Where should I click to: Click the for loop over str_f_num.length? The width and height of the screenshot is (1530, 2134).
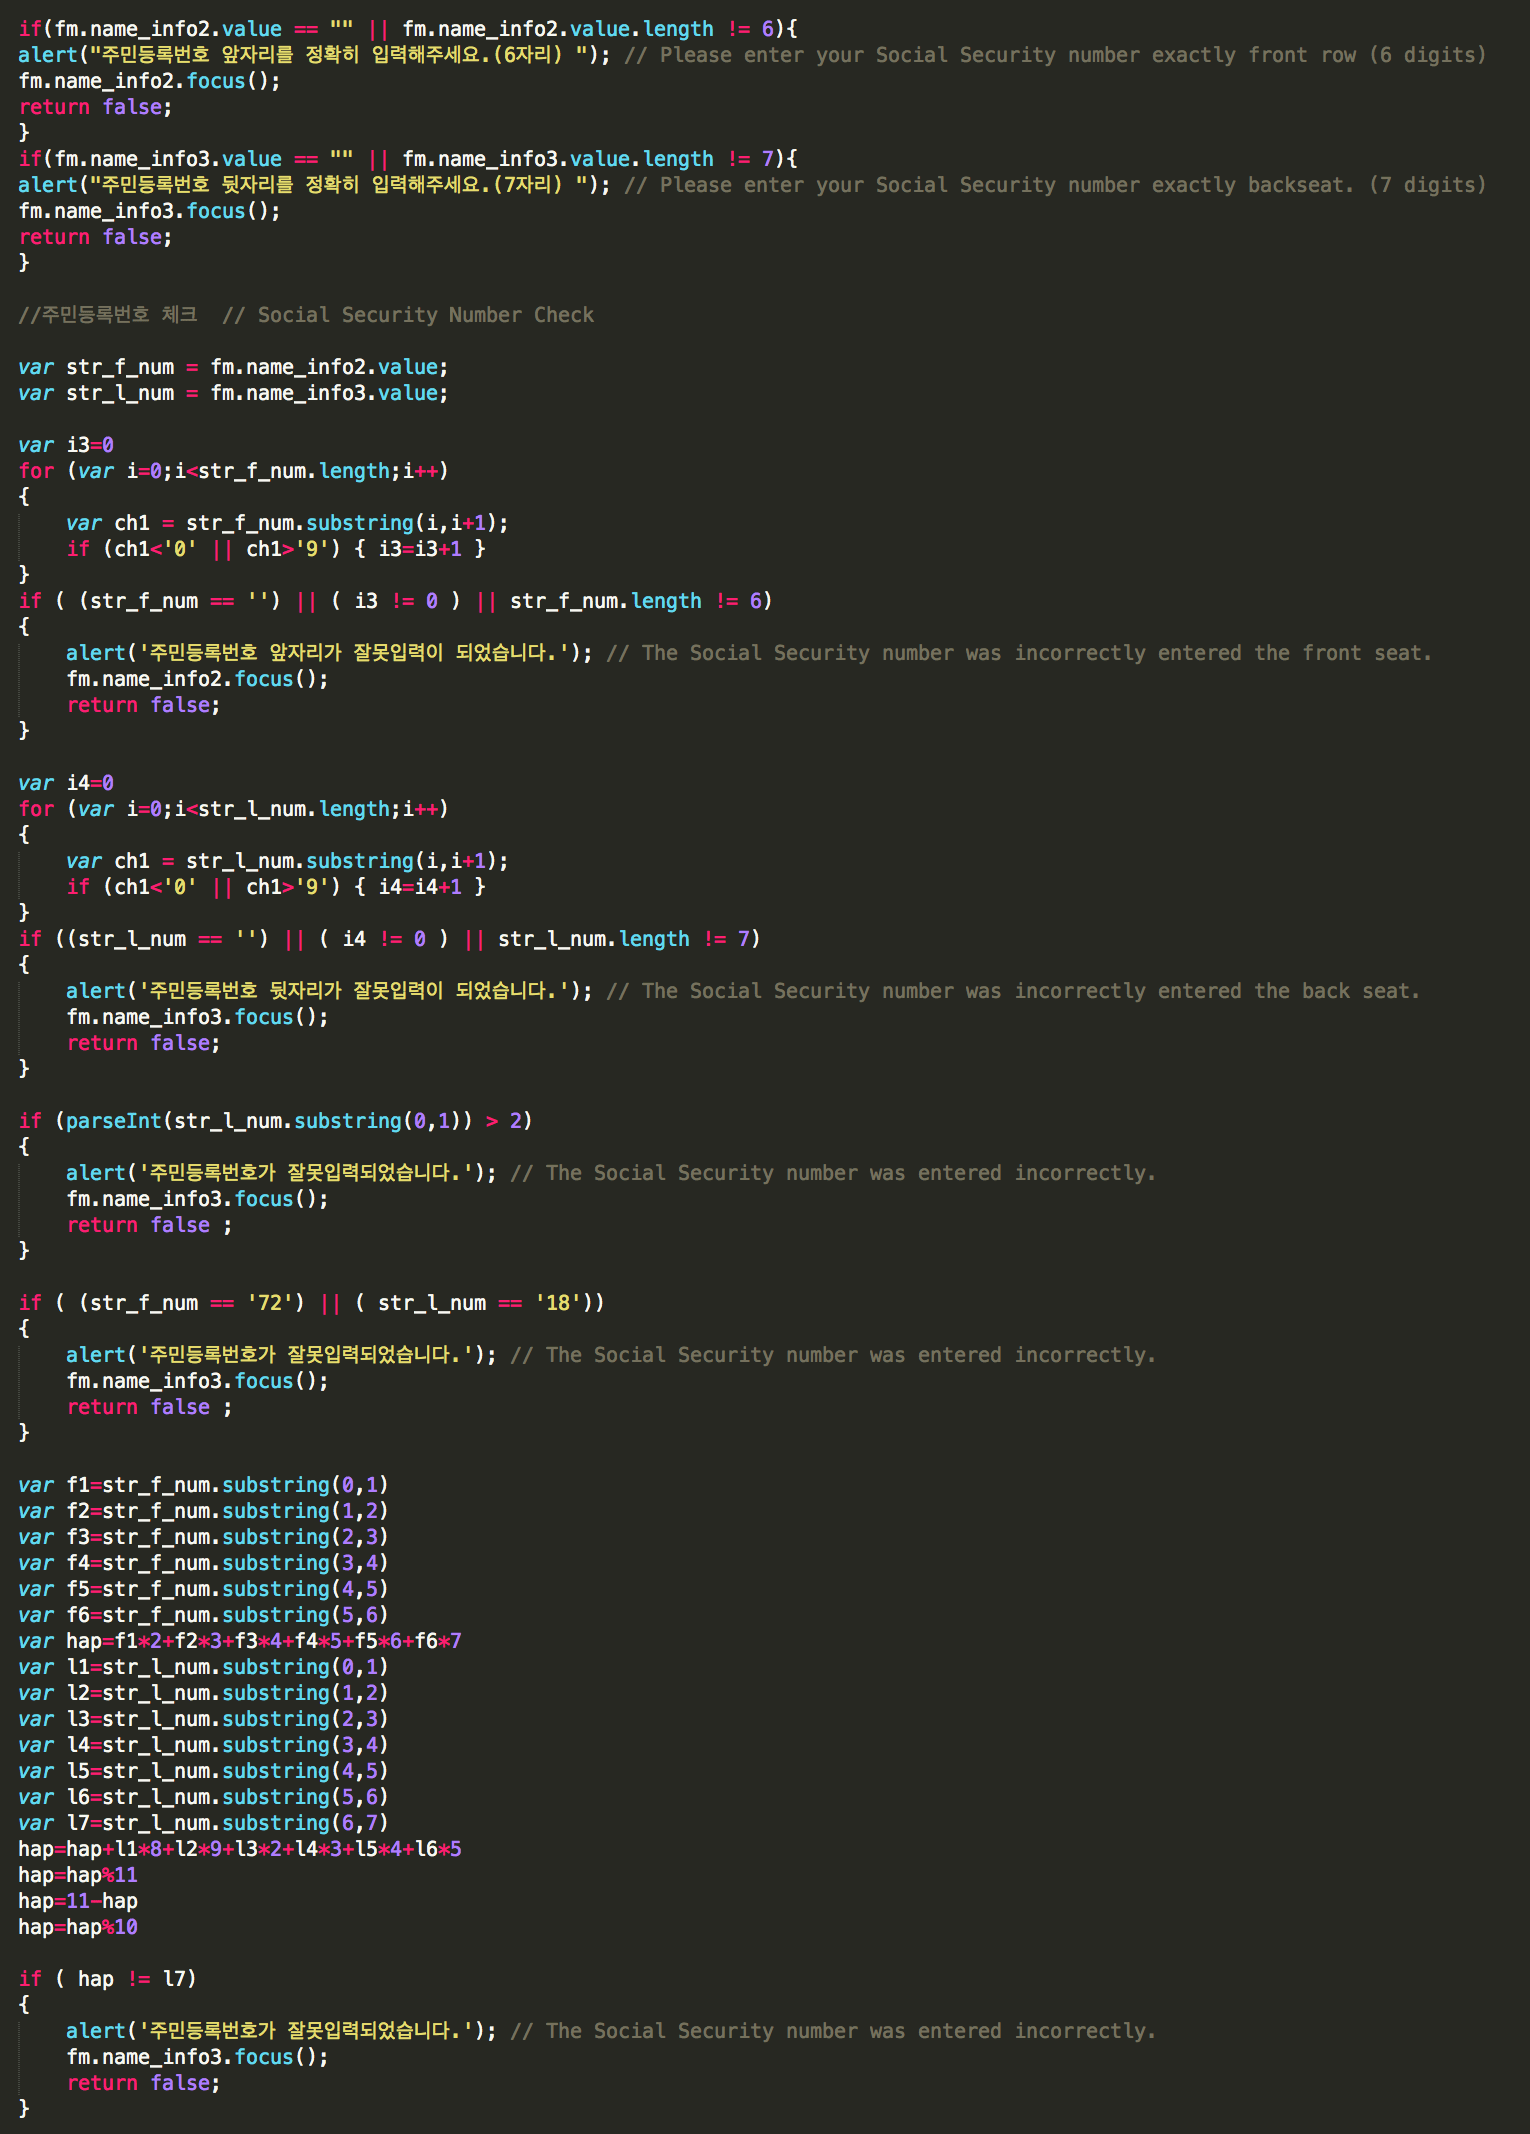233,471
